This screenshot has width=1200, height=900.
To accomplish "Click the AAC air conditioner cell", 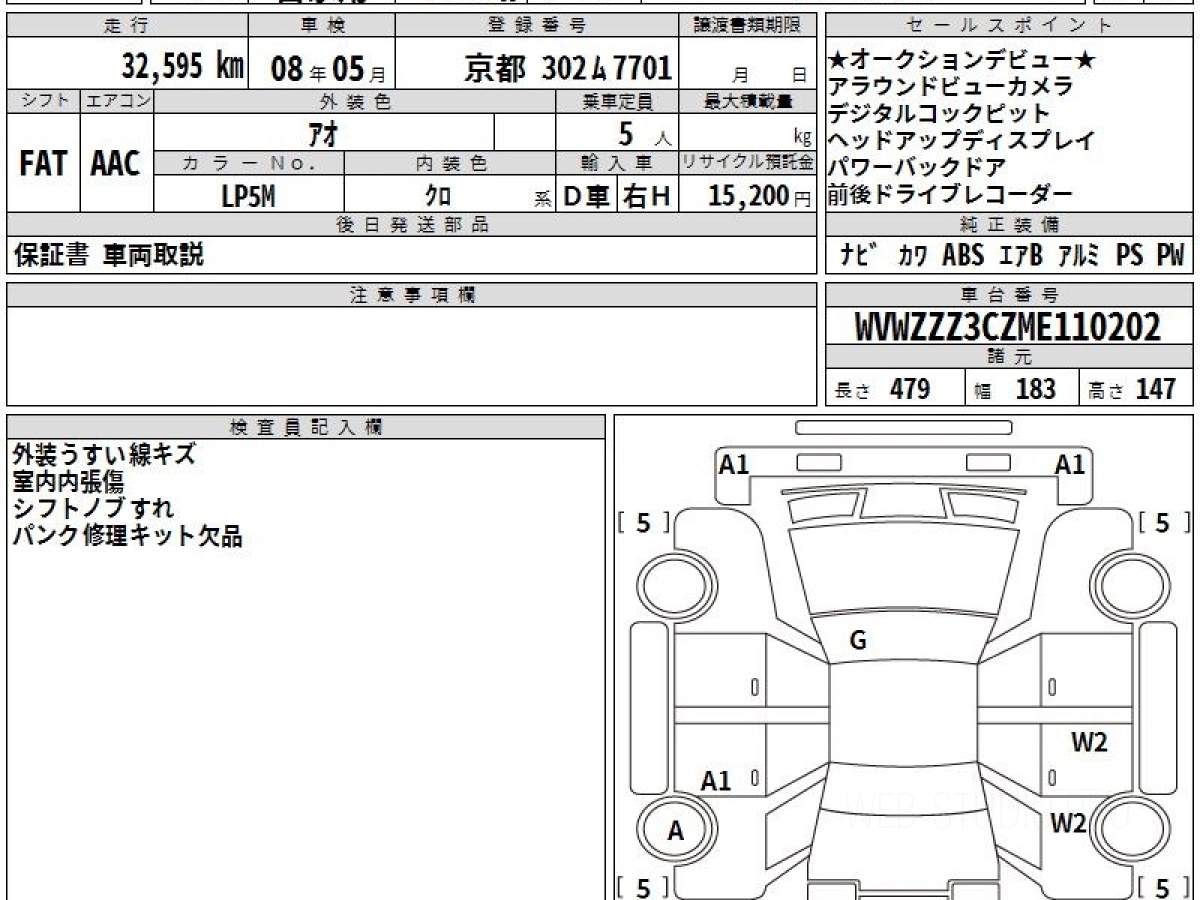I will click(116, 163).
